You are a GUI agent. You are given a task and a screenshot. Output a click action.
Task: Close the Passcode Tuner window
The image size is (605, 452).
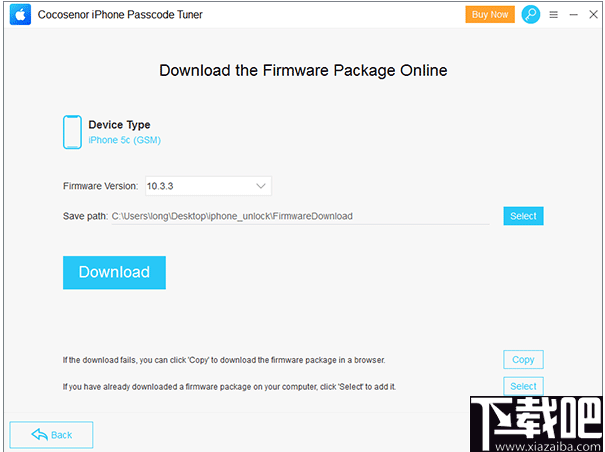pyautogui.click(x=593, y=15)
